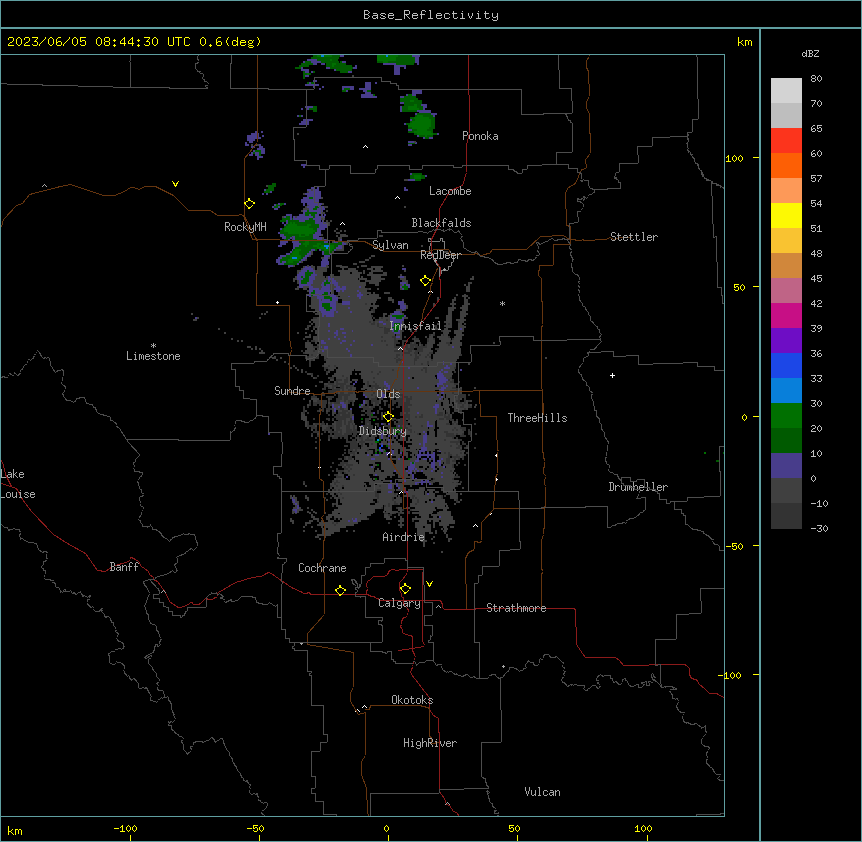Click the bright green 20-30 dBZ swatch
The image size is (862, 842).
pos(786,416)
